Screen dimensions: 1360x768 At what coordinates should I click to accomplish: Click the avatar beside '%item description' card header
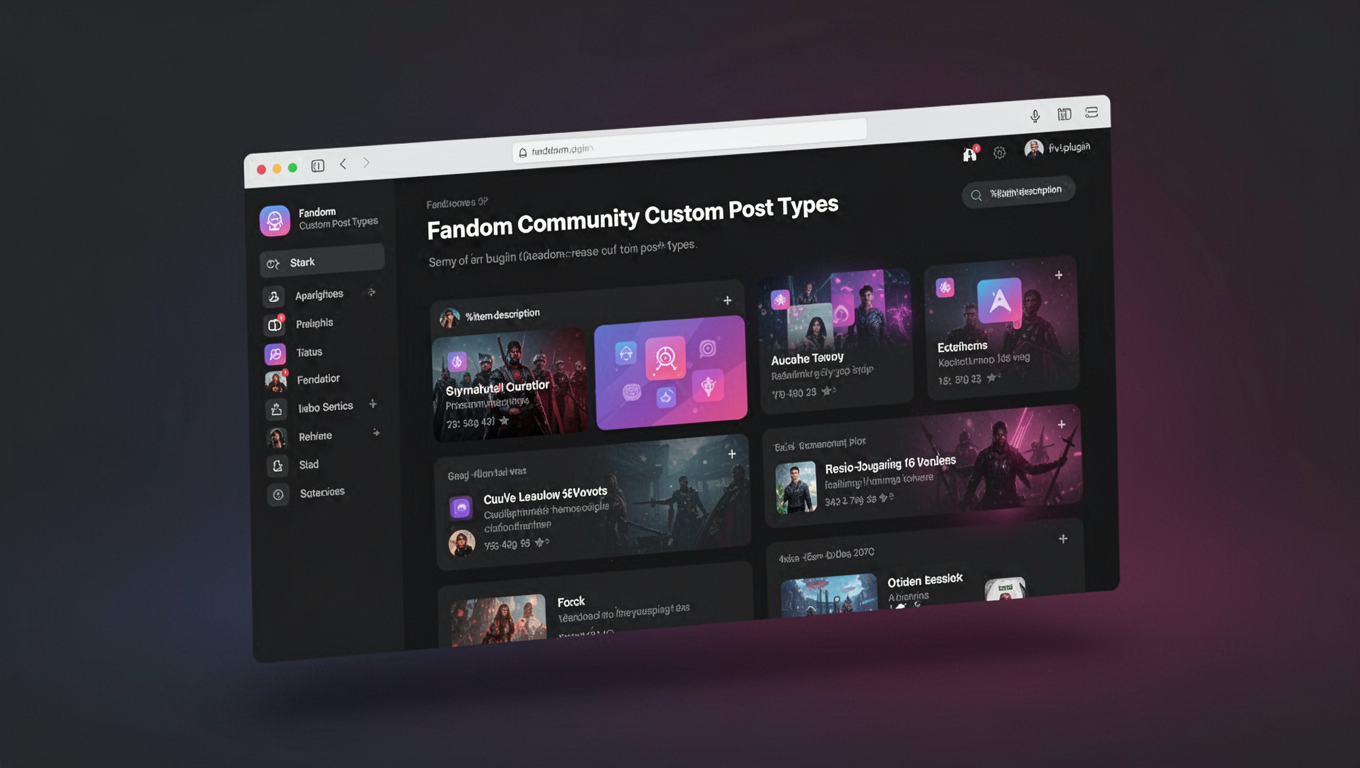[x=450, y=318]
